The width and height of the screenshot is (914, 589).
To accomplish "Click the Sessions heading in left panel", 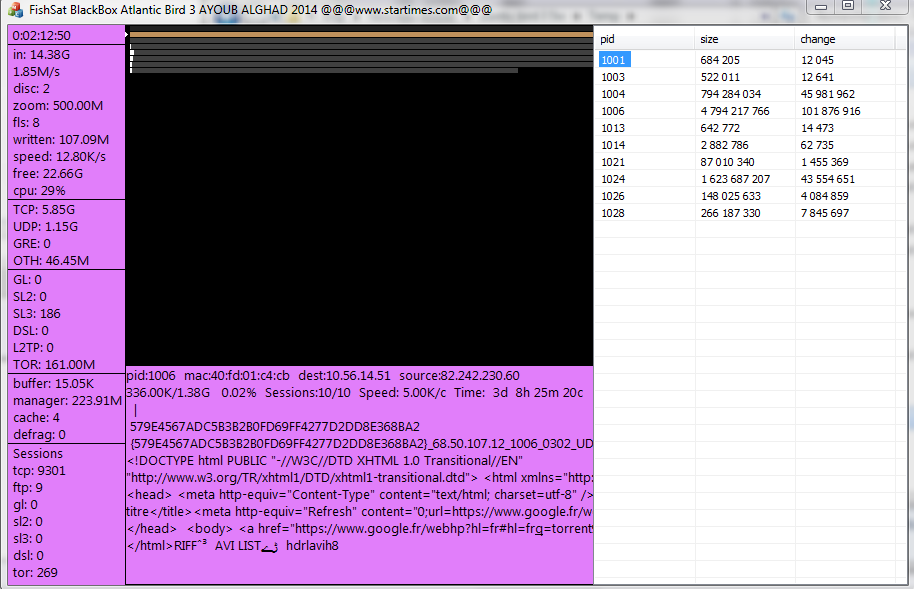I will [x=38, y=453].
